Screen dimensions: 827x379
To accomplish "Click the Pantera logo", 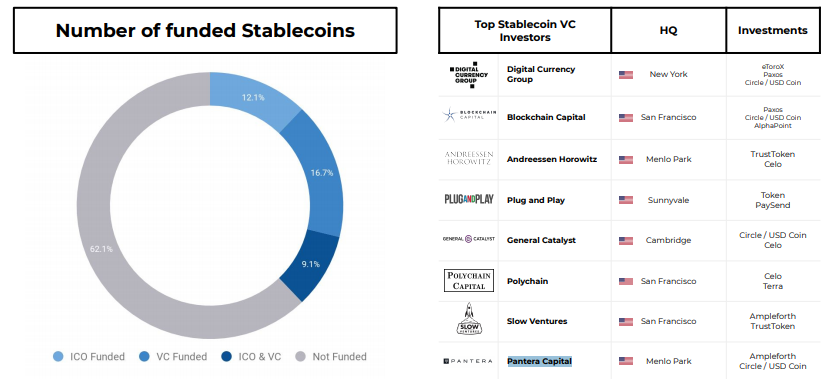I will (468, 361).
